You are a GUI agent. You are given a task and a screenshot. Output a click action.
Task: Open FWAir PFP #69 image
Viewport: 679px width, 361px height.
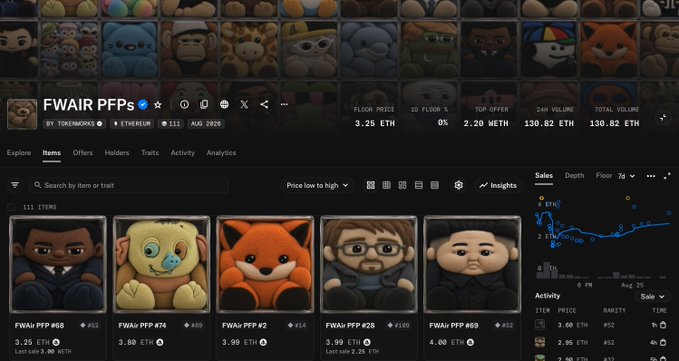[472, 264]
